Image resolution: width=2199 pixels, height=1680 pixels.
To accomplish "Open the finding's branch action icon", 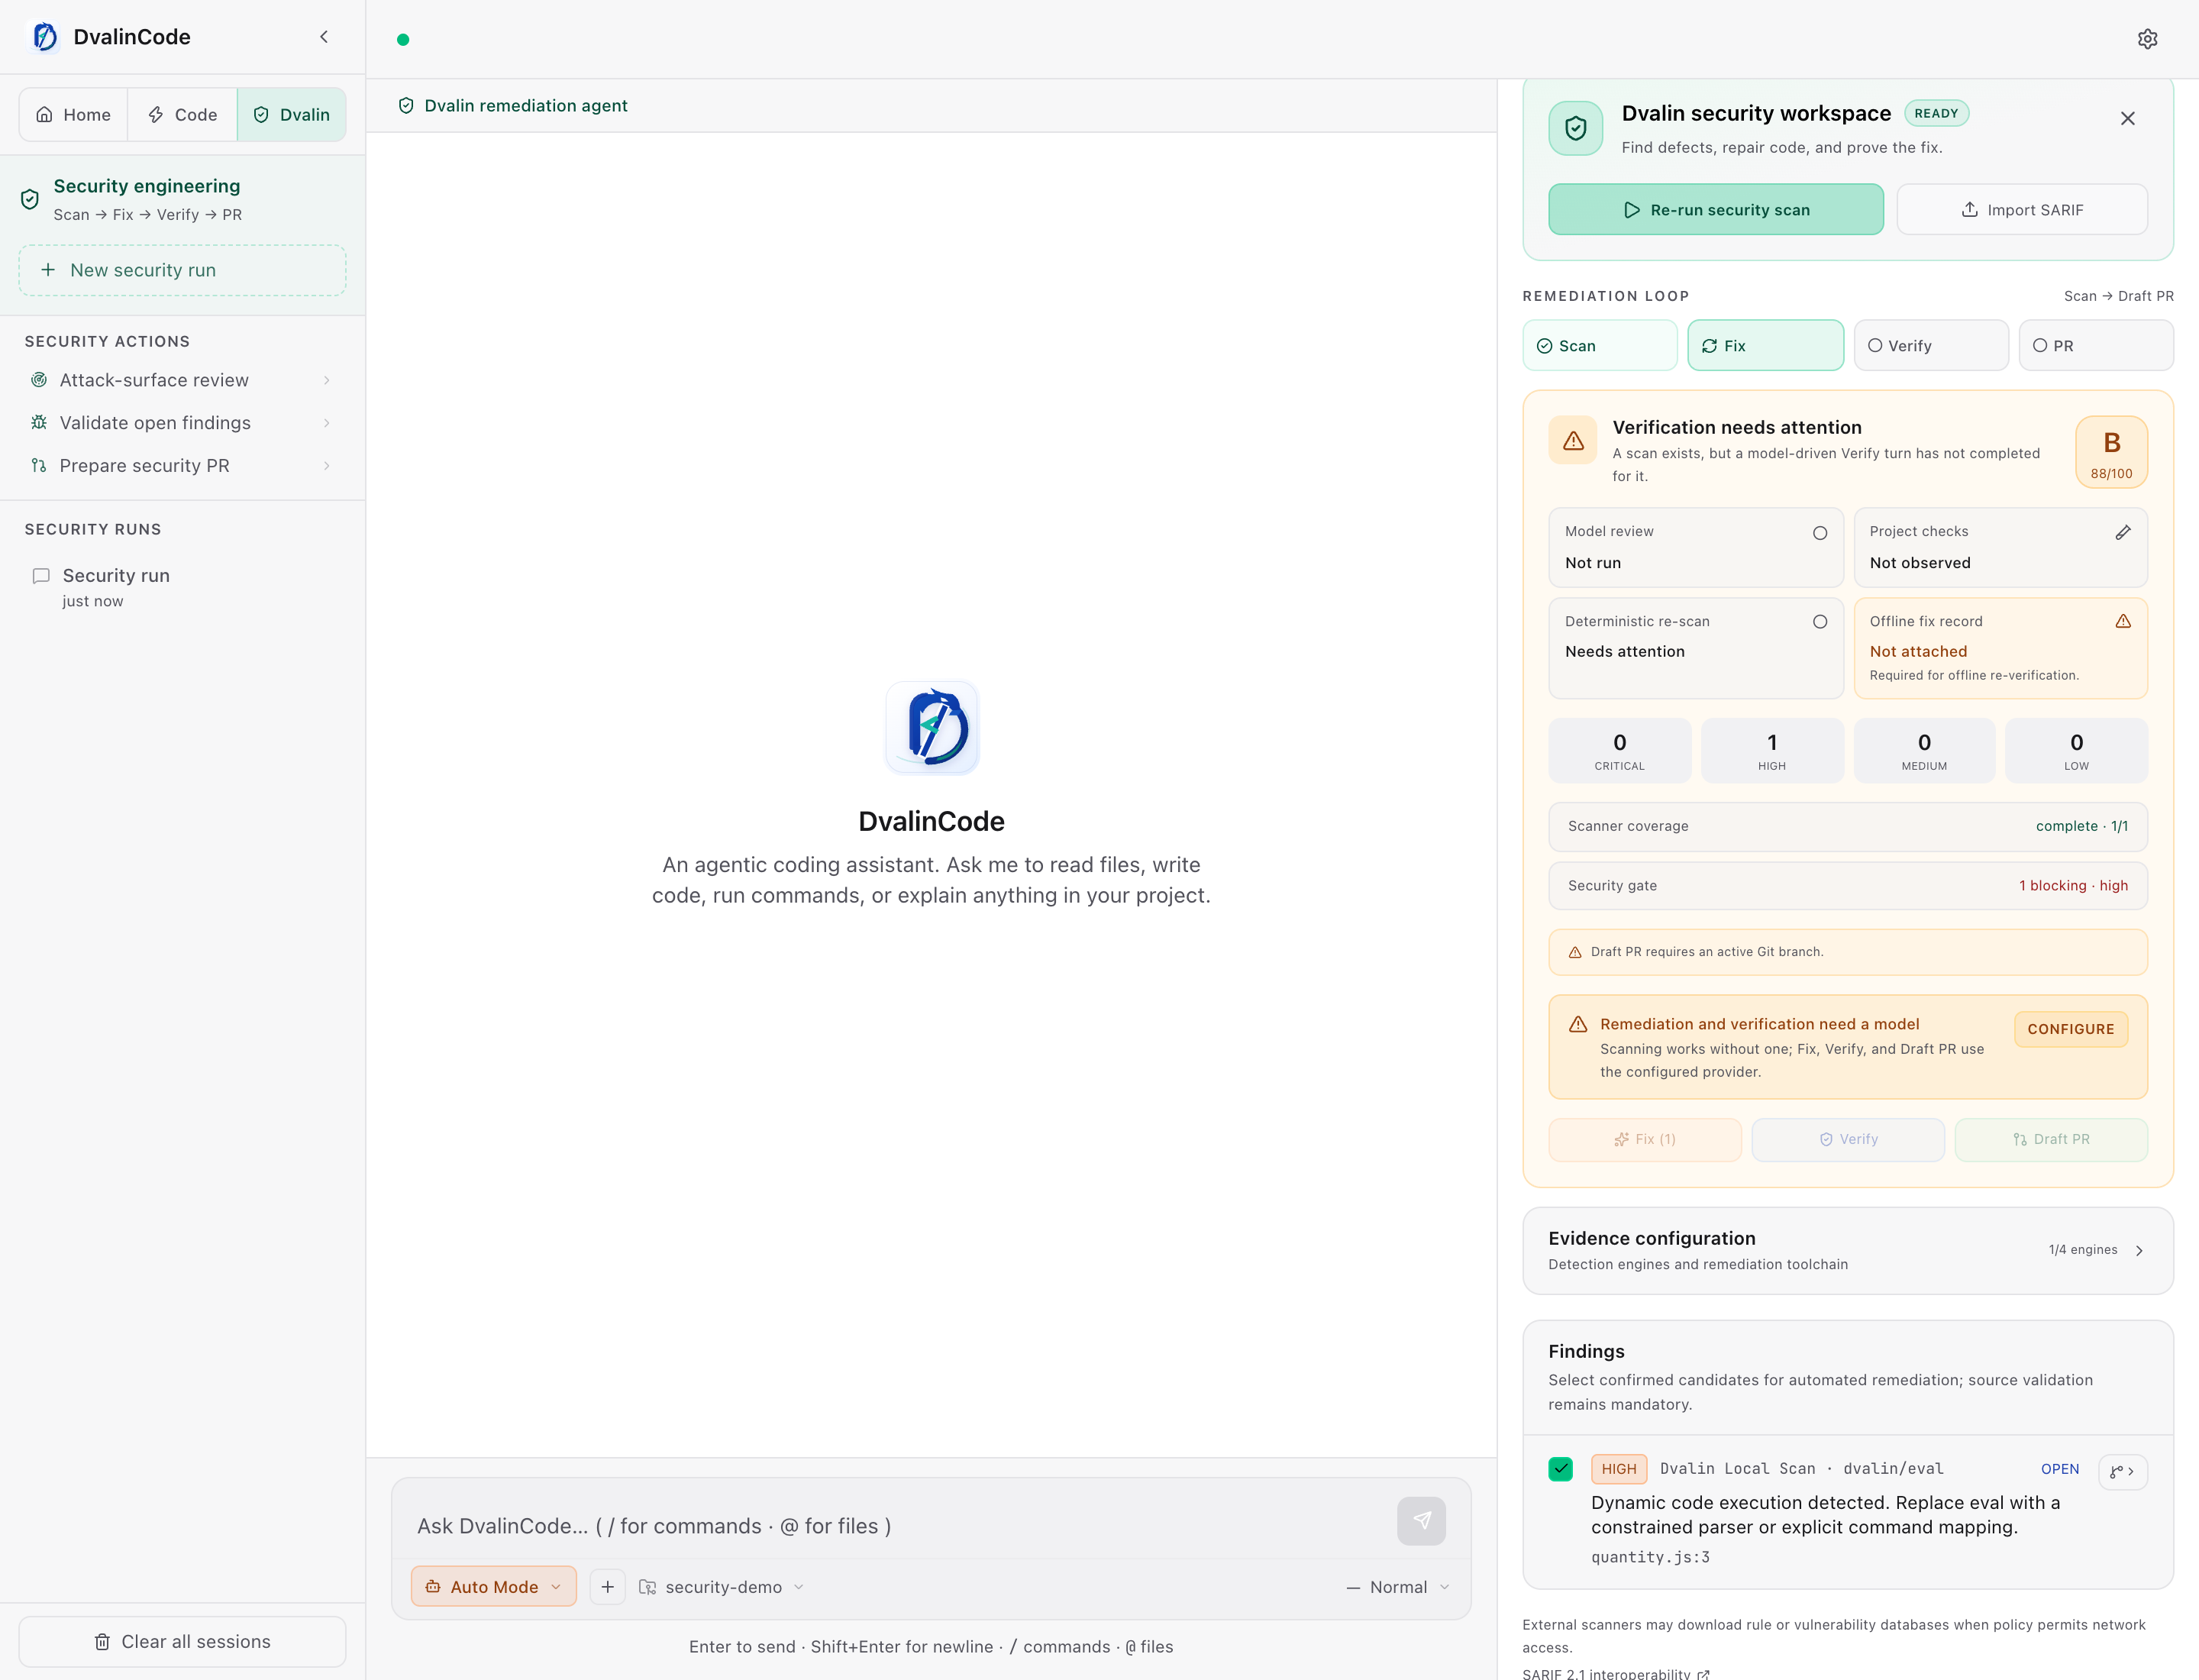I will tap(2122, 1471).
